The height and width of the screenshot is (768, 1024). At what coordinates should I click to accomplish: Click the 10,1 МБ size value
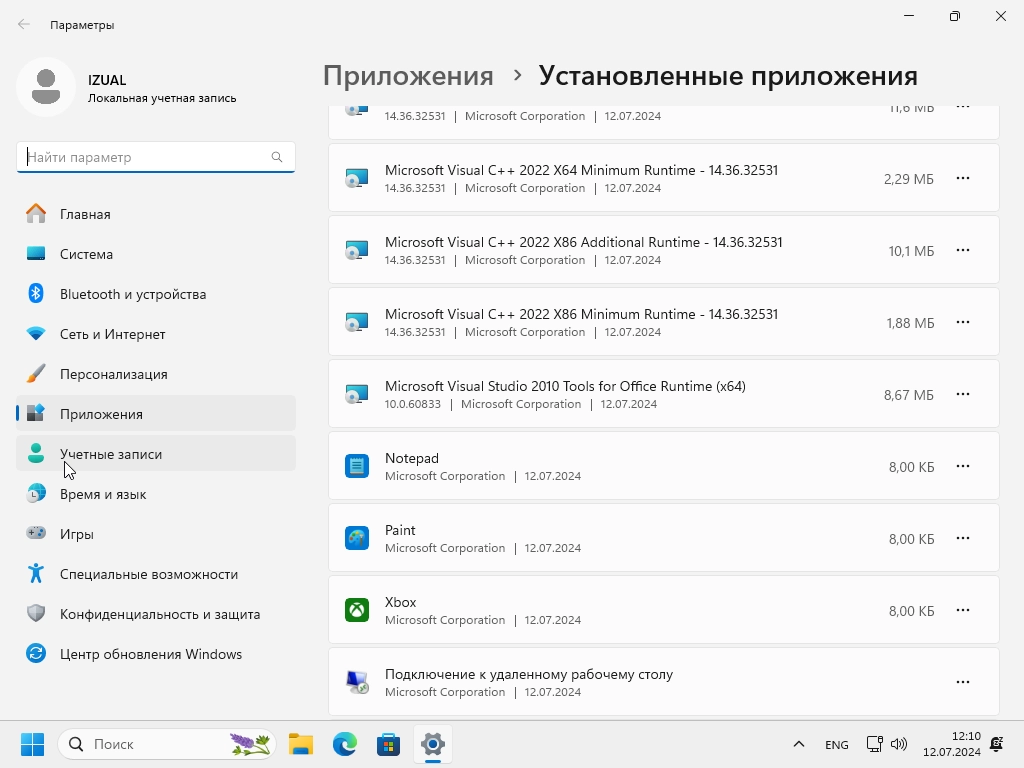(x=911, y=251)
